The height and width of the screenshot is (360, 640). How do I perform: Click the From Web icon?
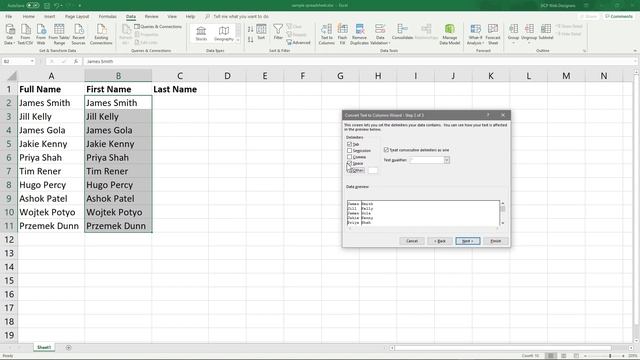[41, 34]
